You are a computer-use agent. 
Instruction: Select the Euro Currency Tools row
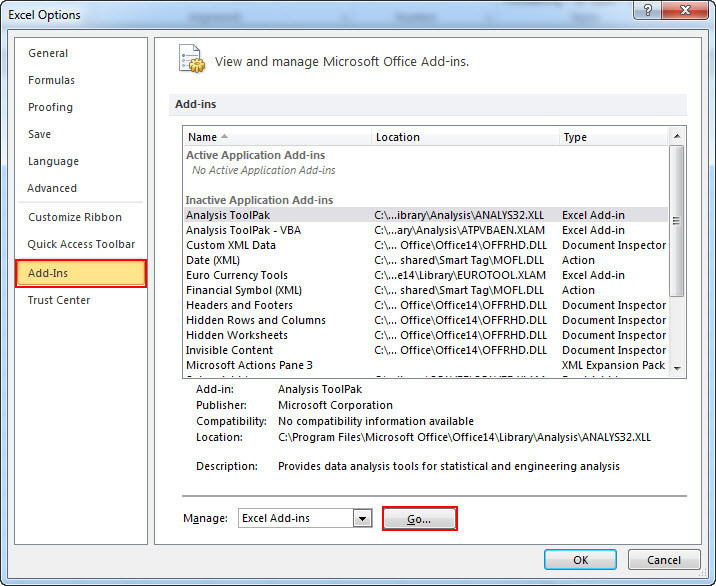click(426, 275)
